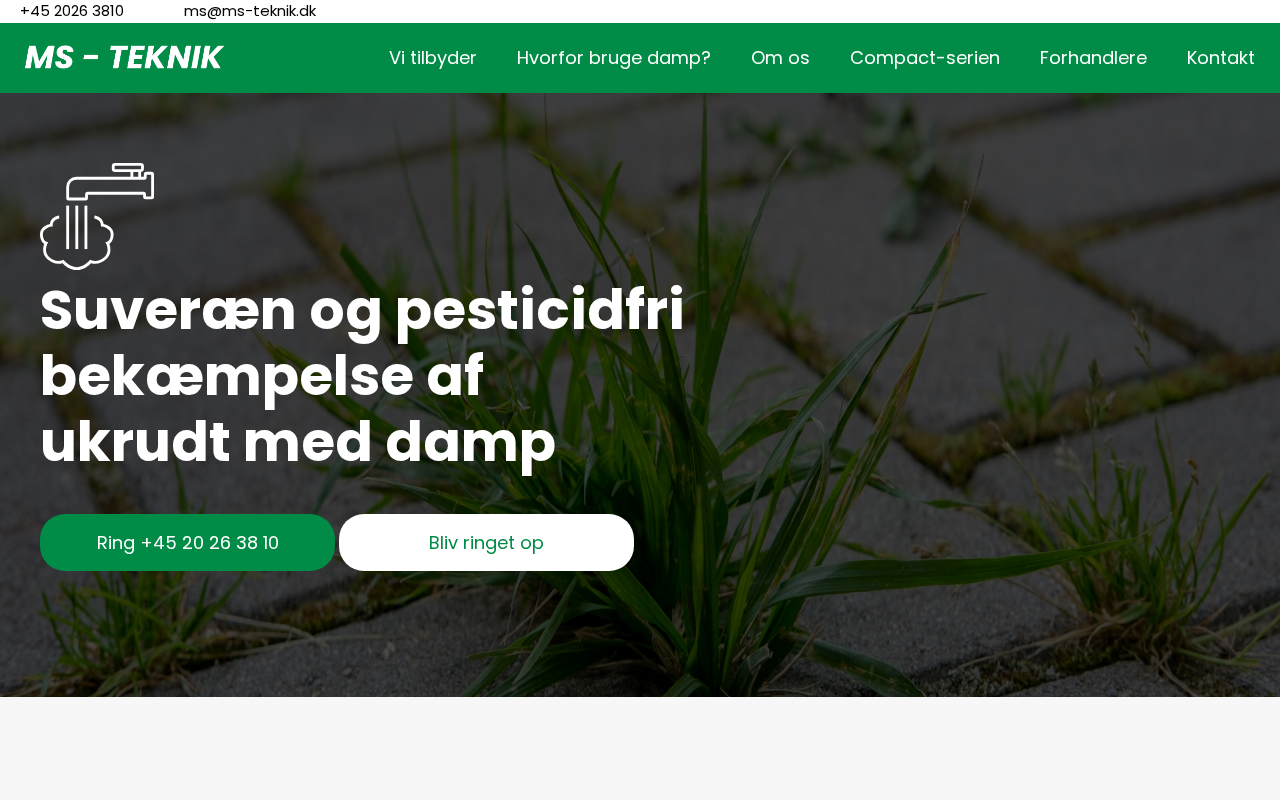Click phone number +45 2026 3810 in top bar
Screen dimensions: 1280x800
(x=72, y=11)
